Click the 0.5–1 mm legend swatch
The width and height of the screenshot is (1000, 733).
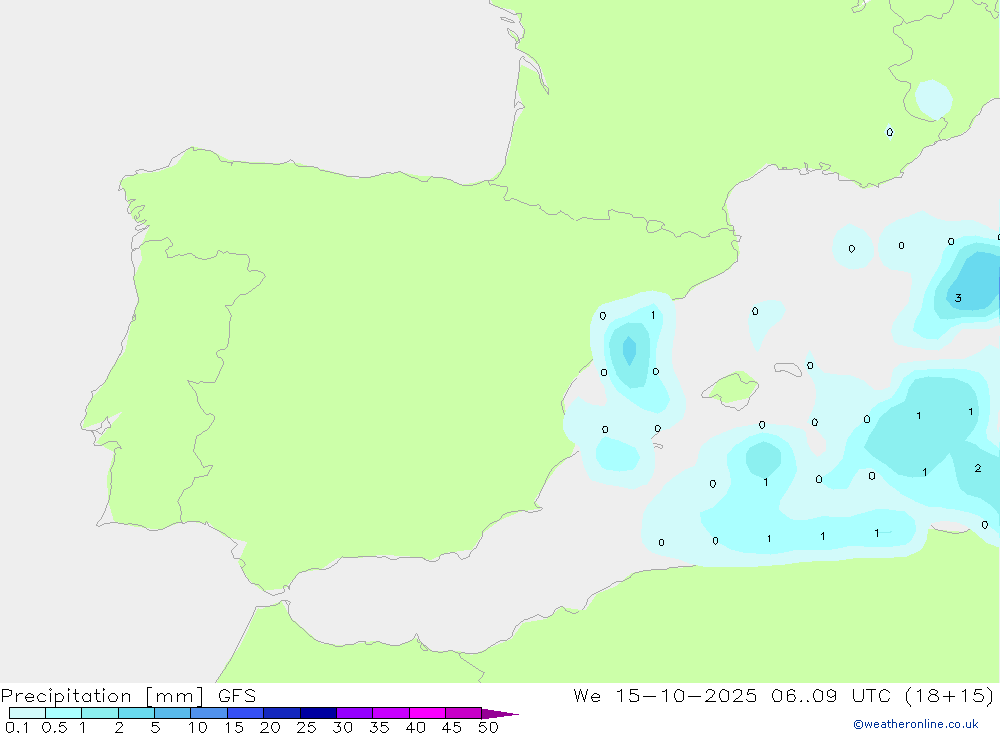point(64,713)
